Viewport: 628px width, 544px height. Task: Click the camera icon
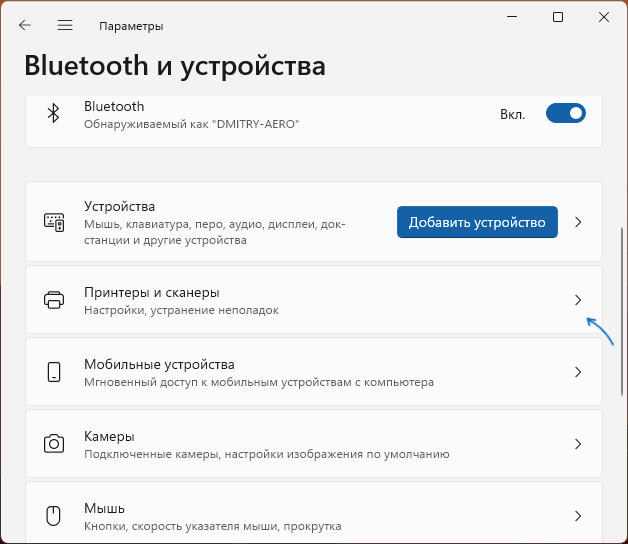(x=54, y=443)
